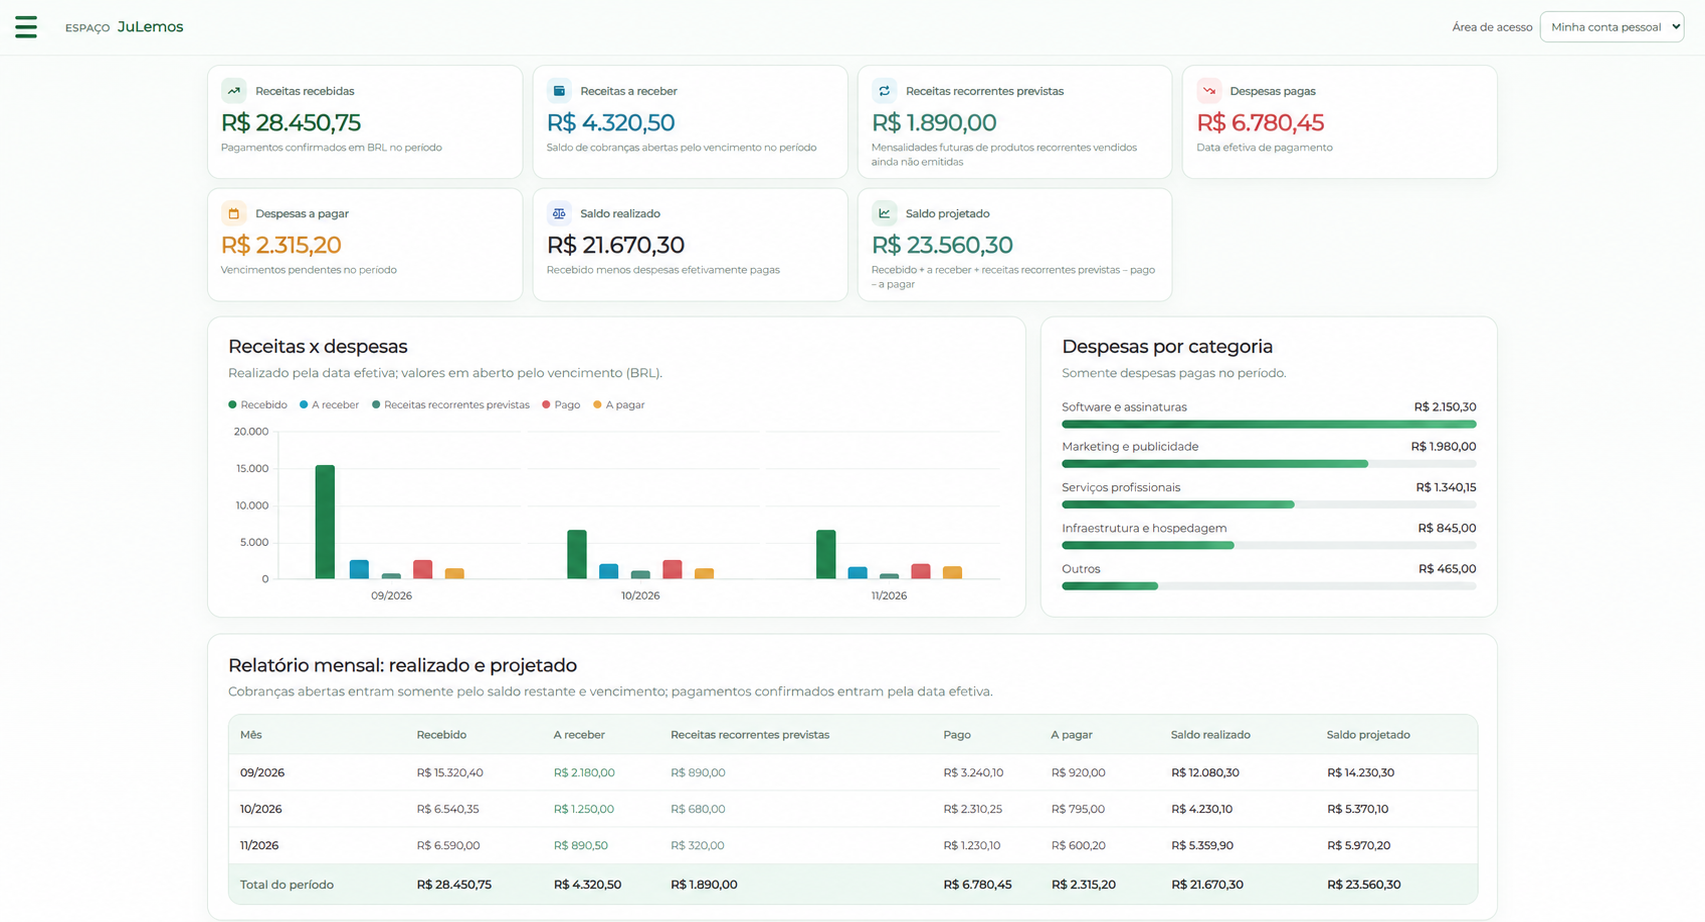
Task: Click the Recebido bar for 09/2026
Action: click(x=325, y=522)
